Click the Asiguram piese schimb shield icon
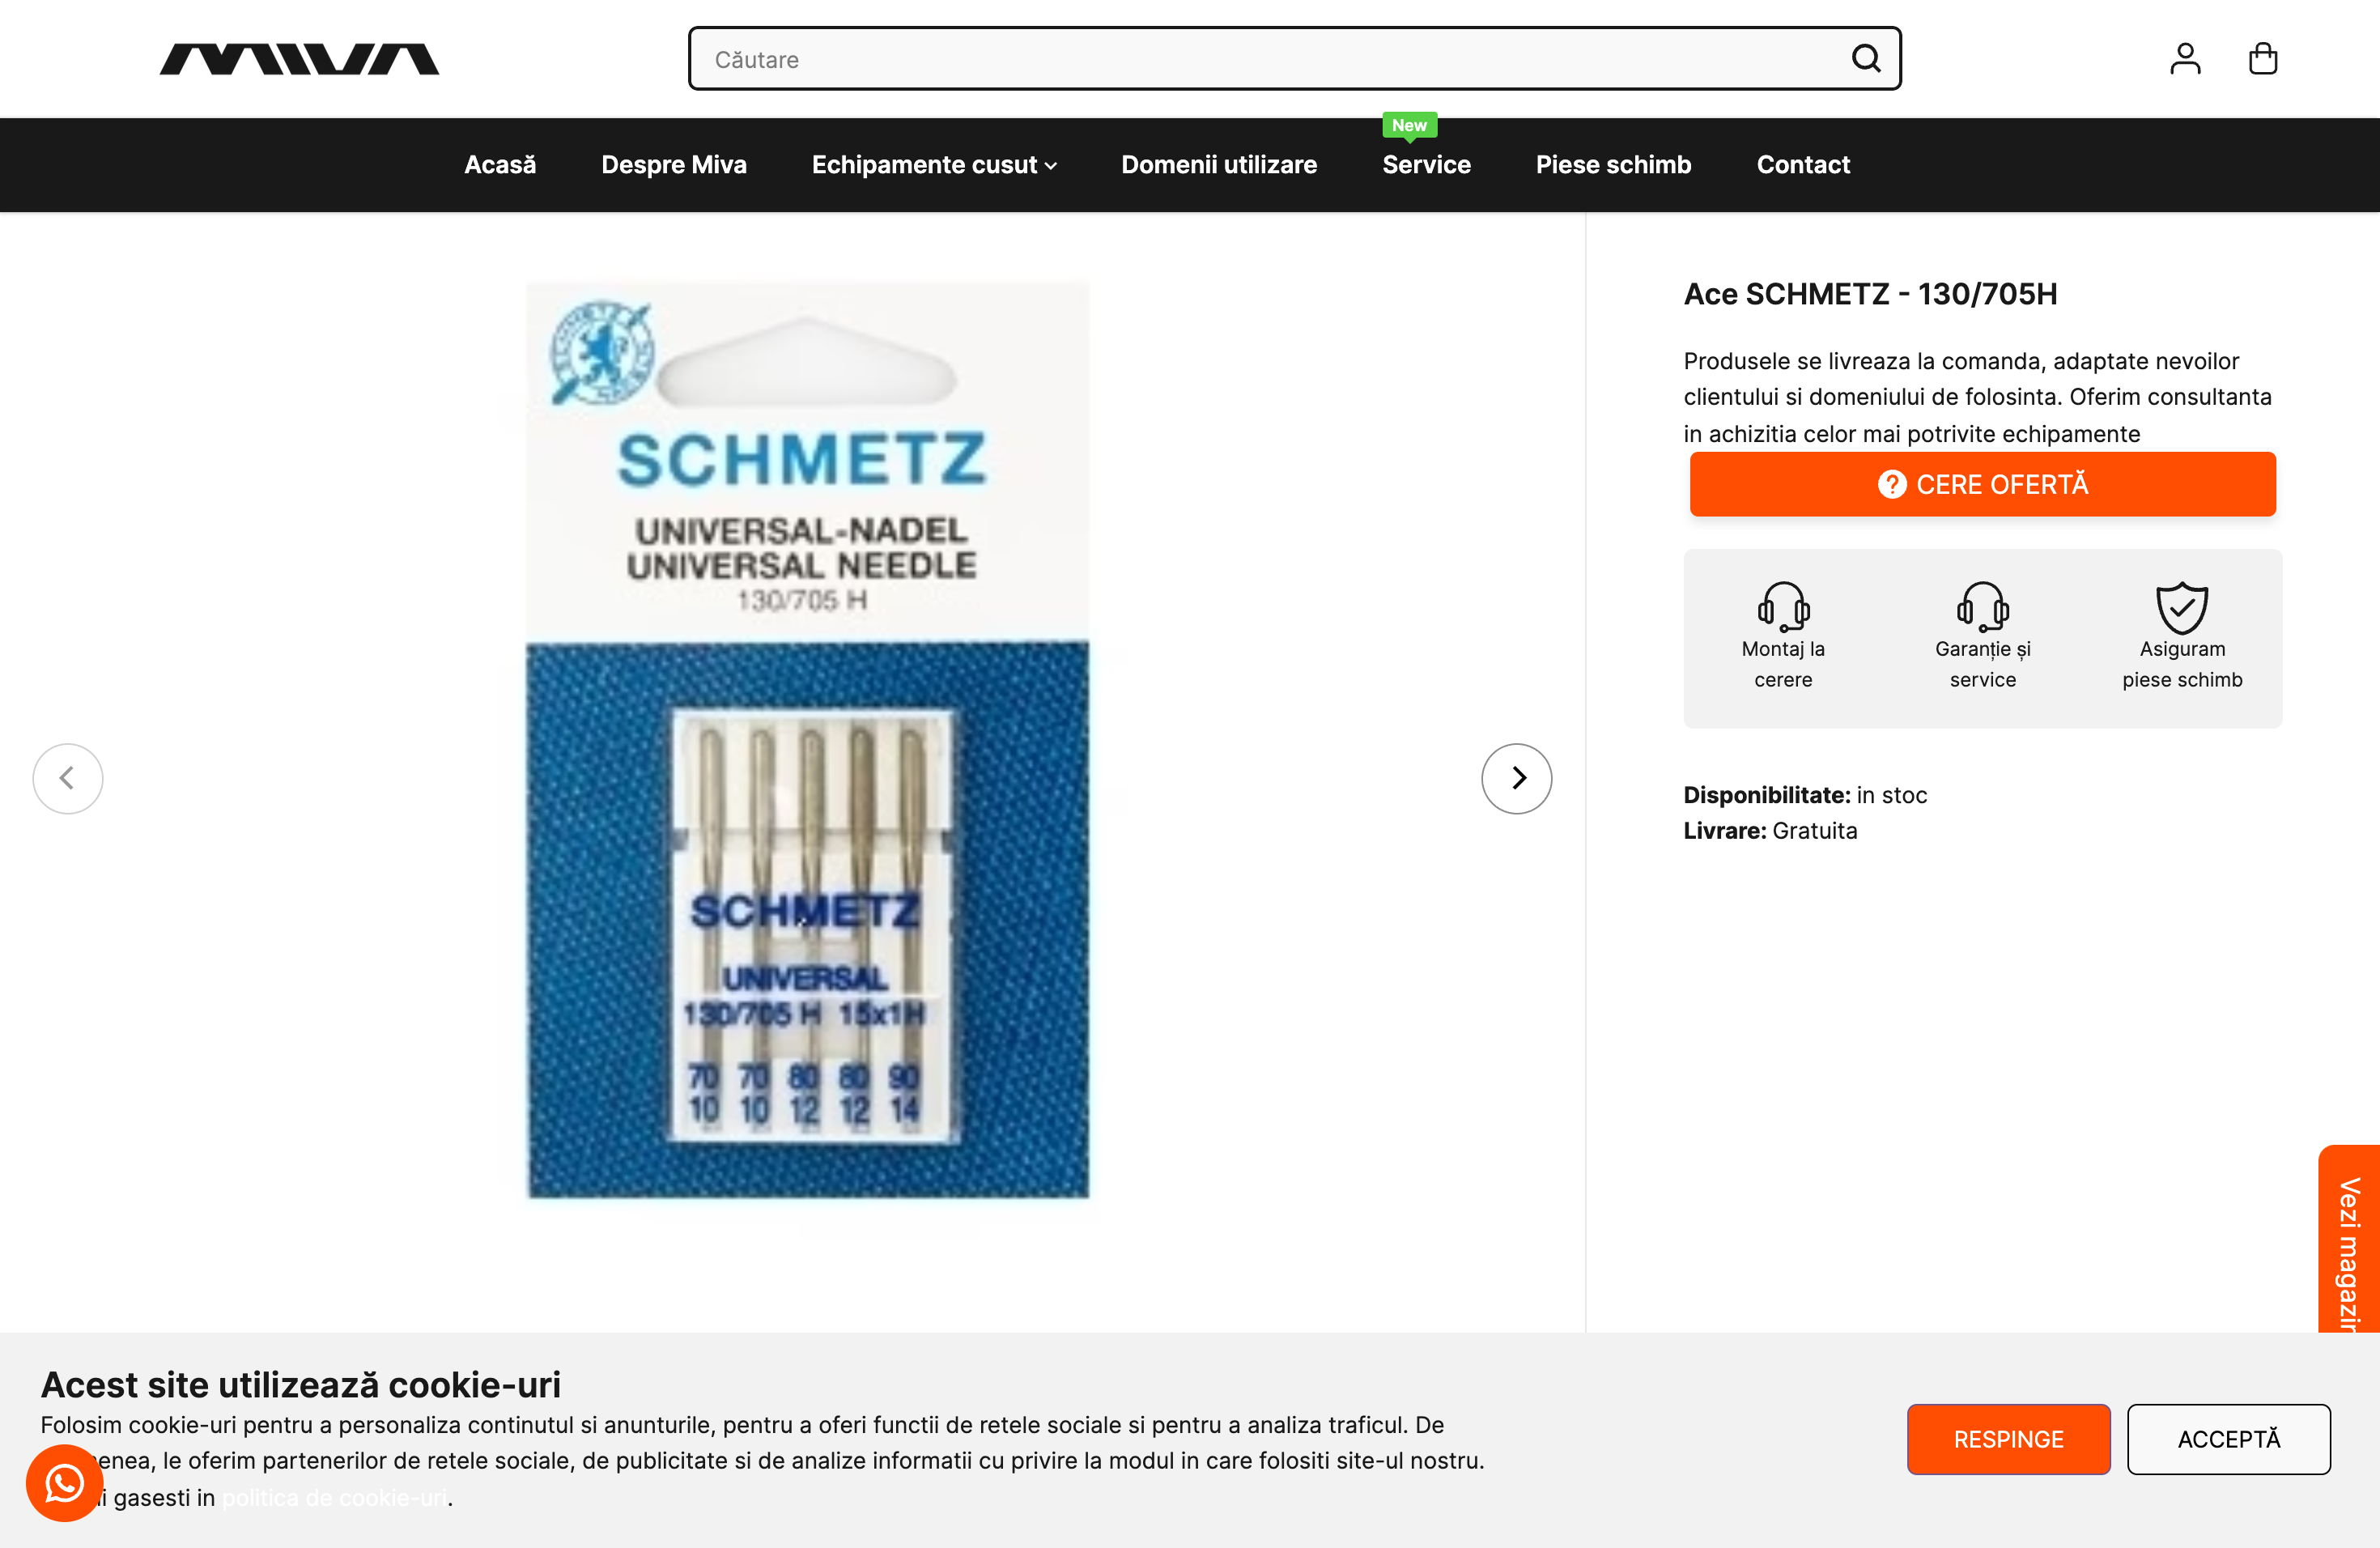2380x1548 pixels. pyautogui.click(x=2182, y=607)
